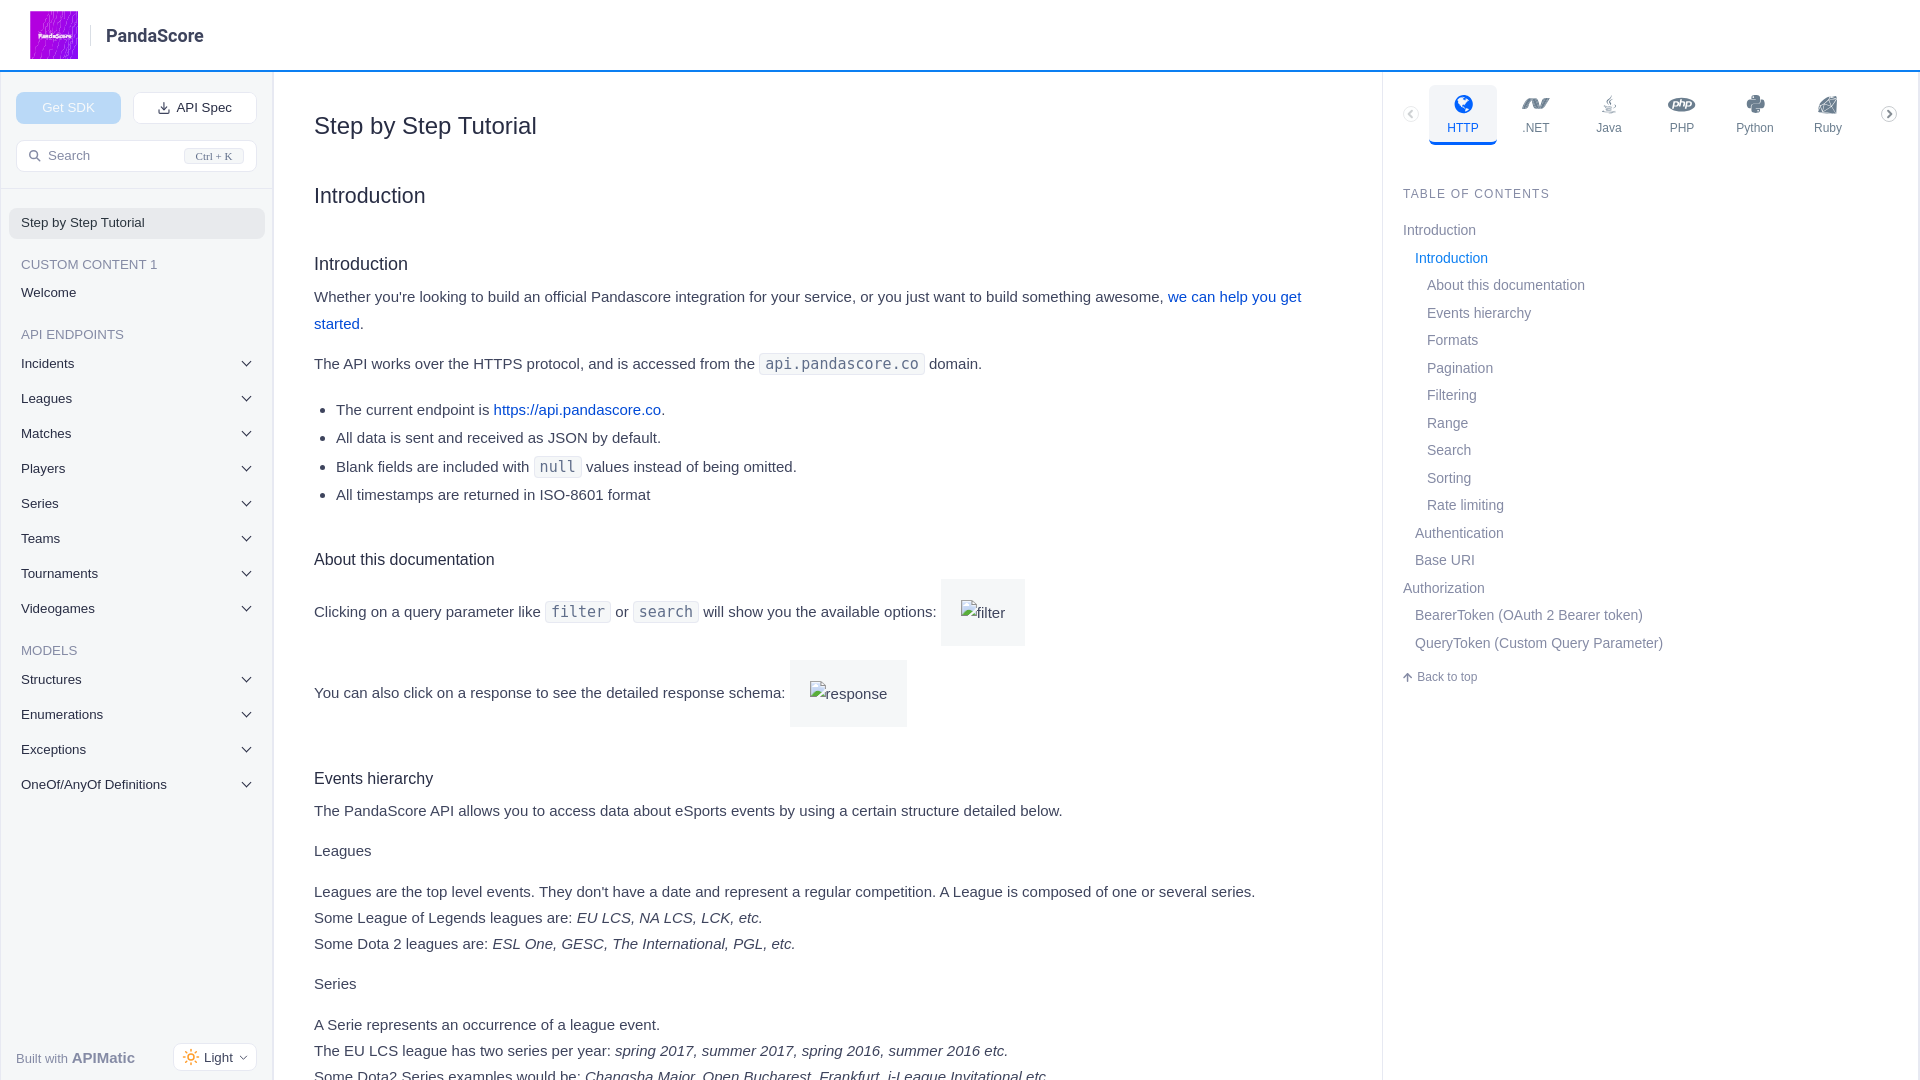Jump to Events hierarchy in contents
This screenshot has width=1920, height=1080.
coord(1478,314)
